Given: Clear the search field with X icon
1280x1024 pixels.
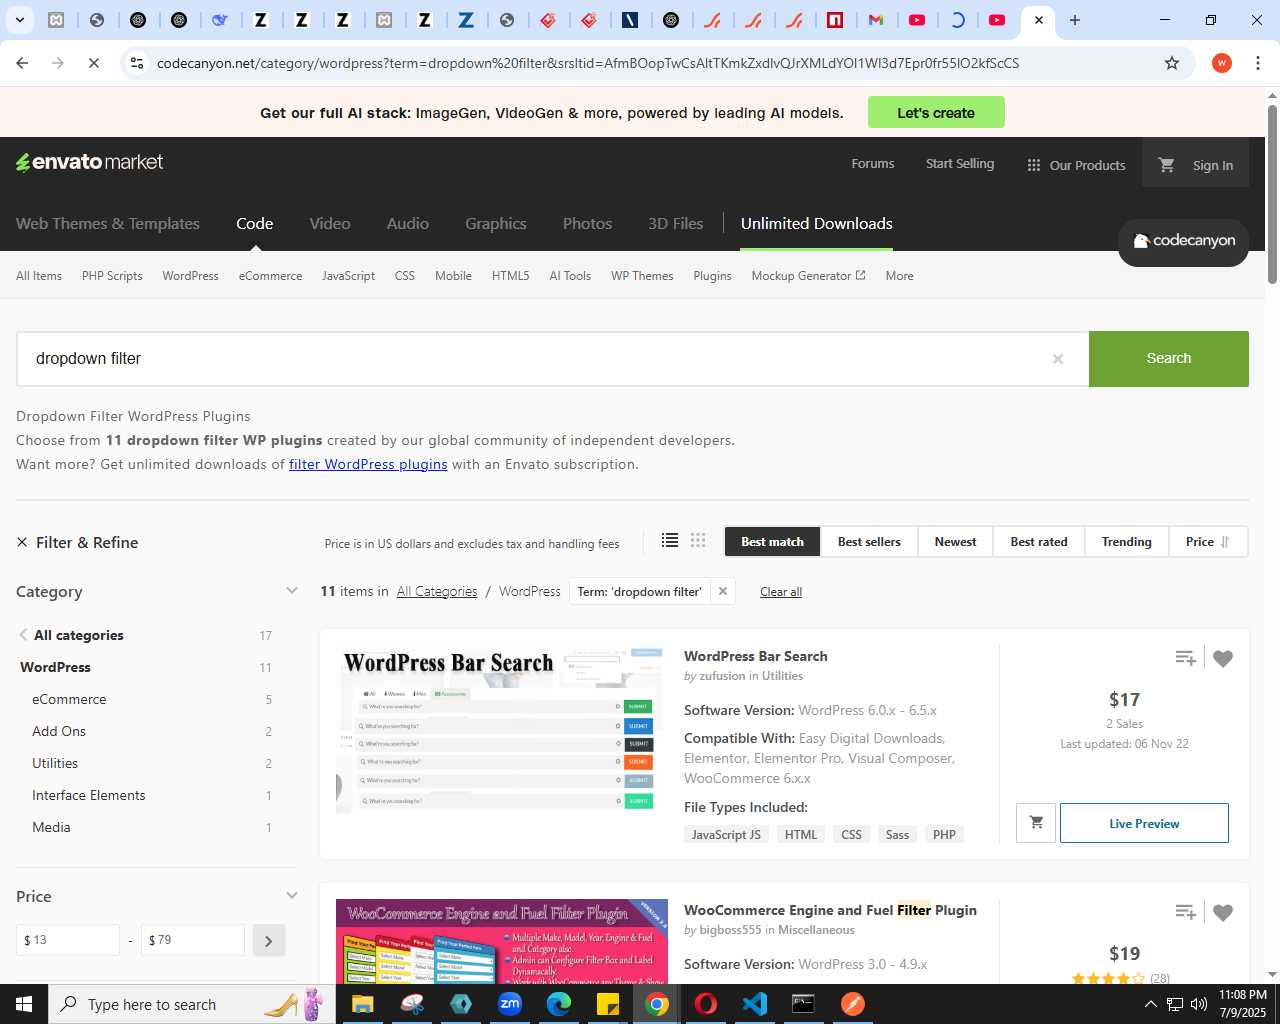Looking at the screenshot, I should [1057, 359].
